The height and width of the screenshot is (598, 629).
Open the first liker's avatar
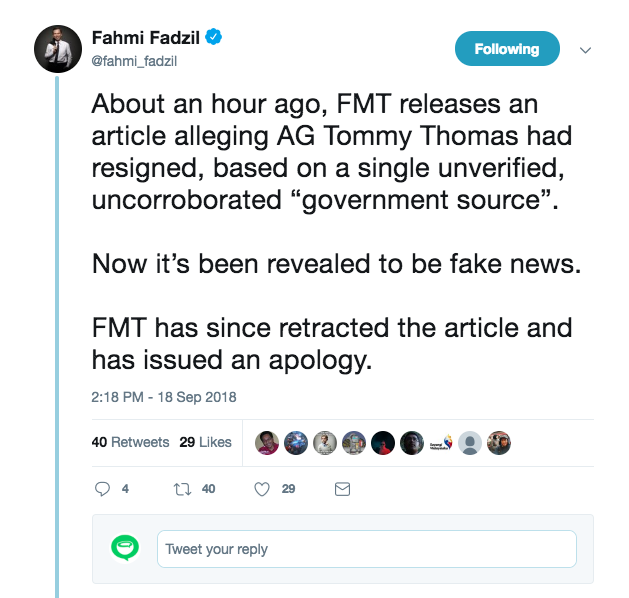267,443
